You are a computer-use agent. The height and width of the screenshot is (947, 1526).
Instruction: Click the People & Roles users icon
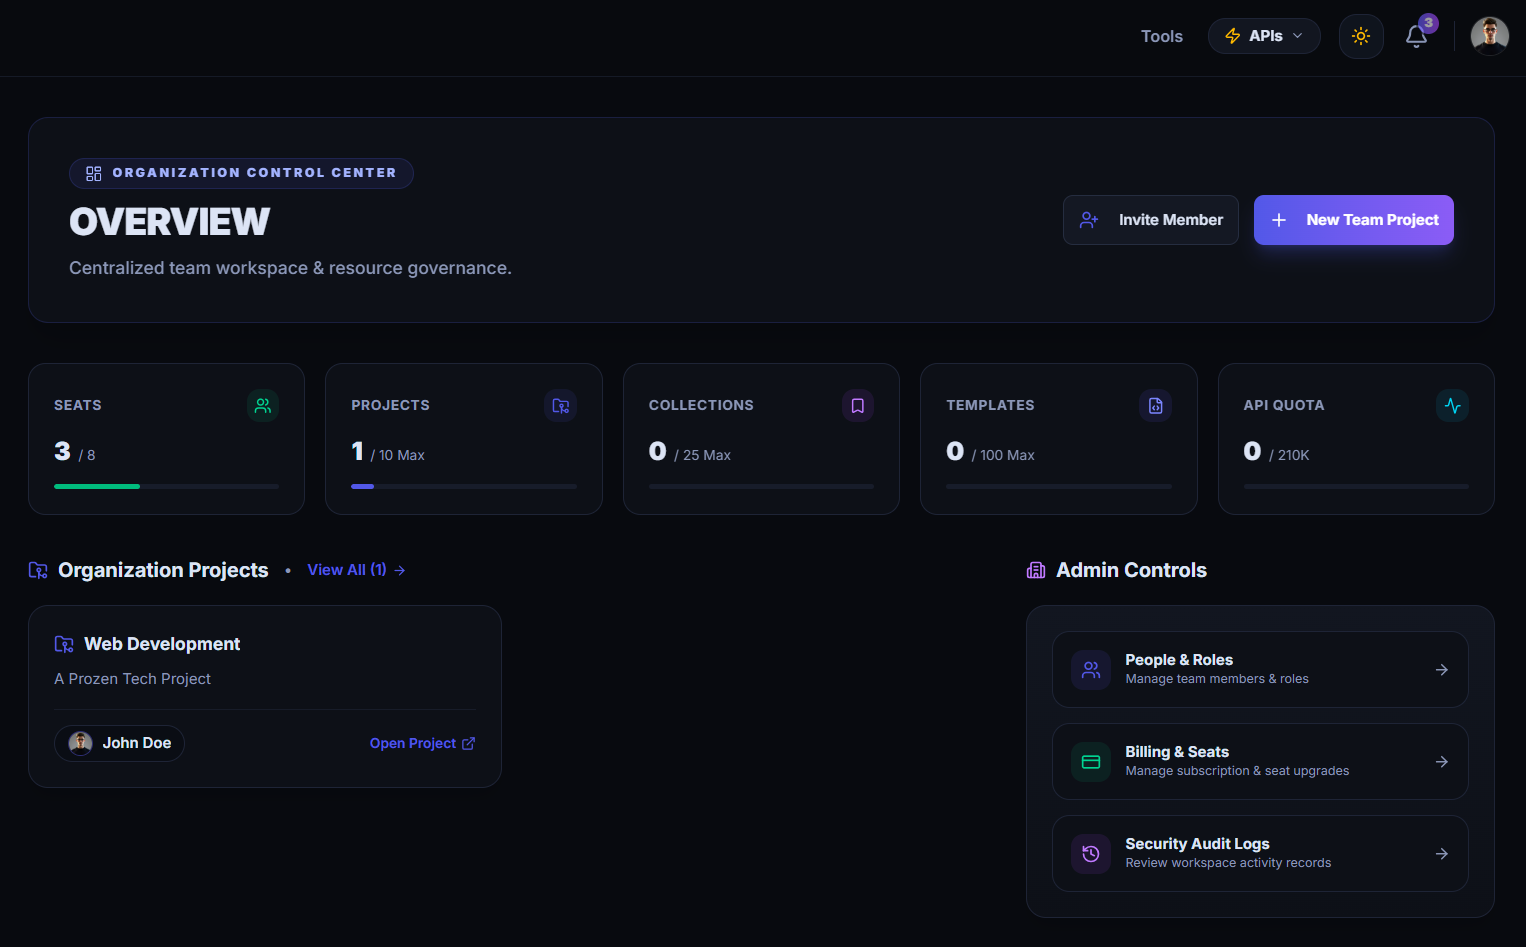pos(1091,670)
